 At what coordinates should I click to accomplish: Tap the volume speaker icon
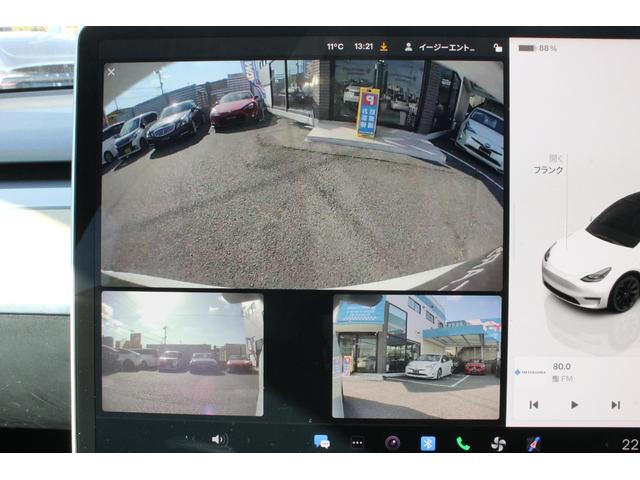pyautogui.click(x=218, y=440)
